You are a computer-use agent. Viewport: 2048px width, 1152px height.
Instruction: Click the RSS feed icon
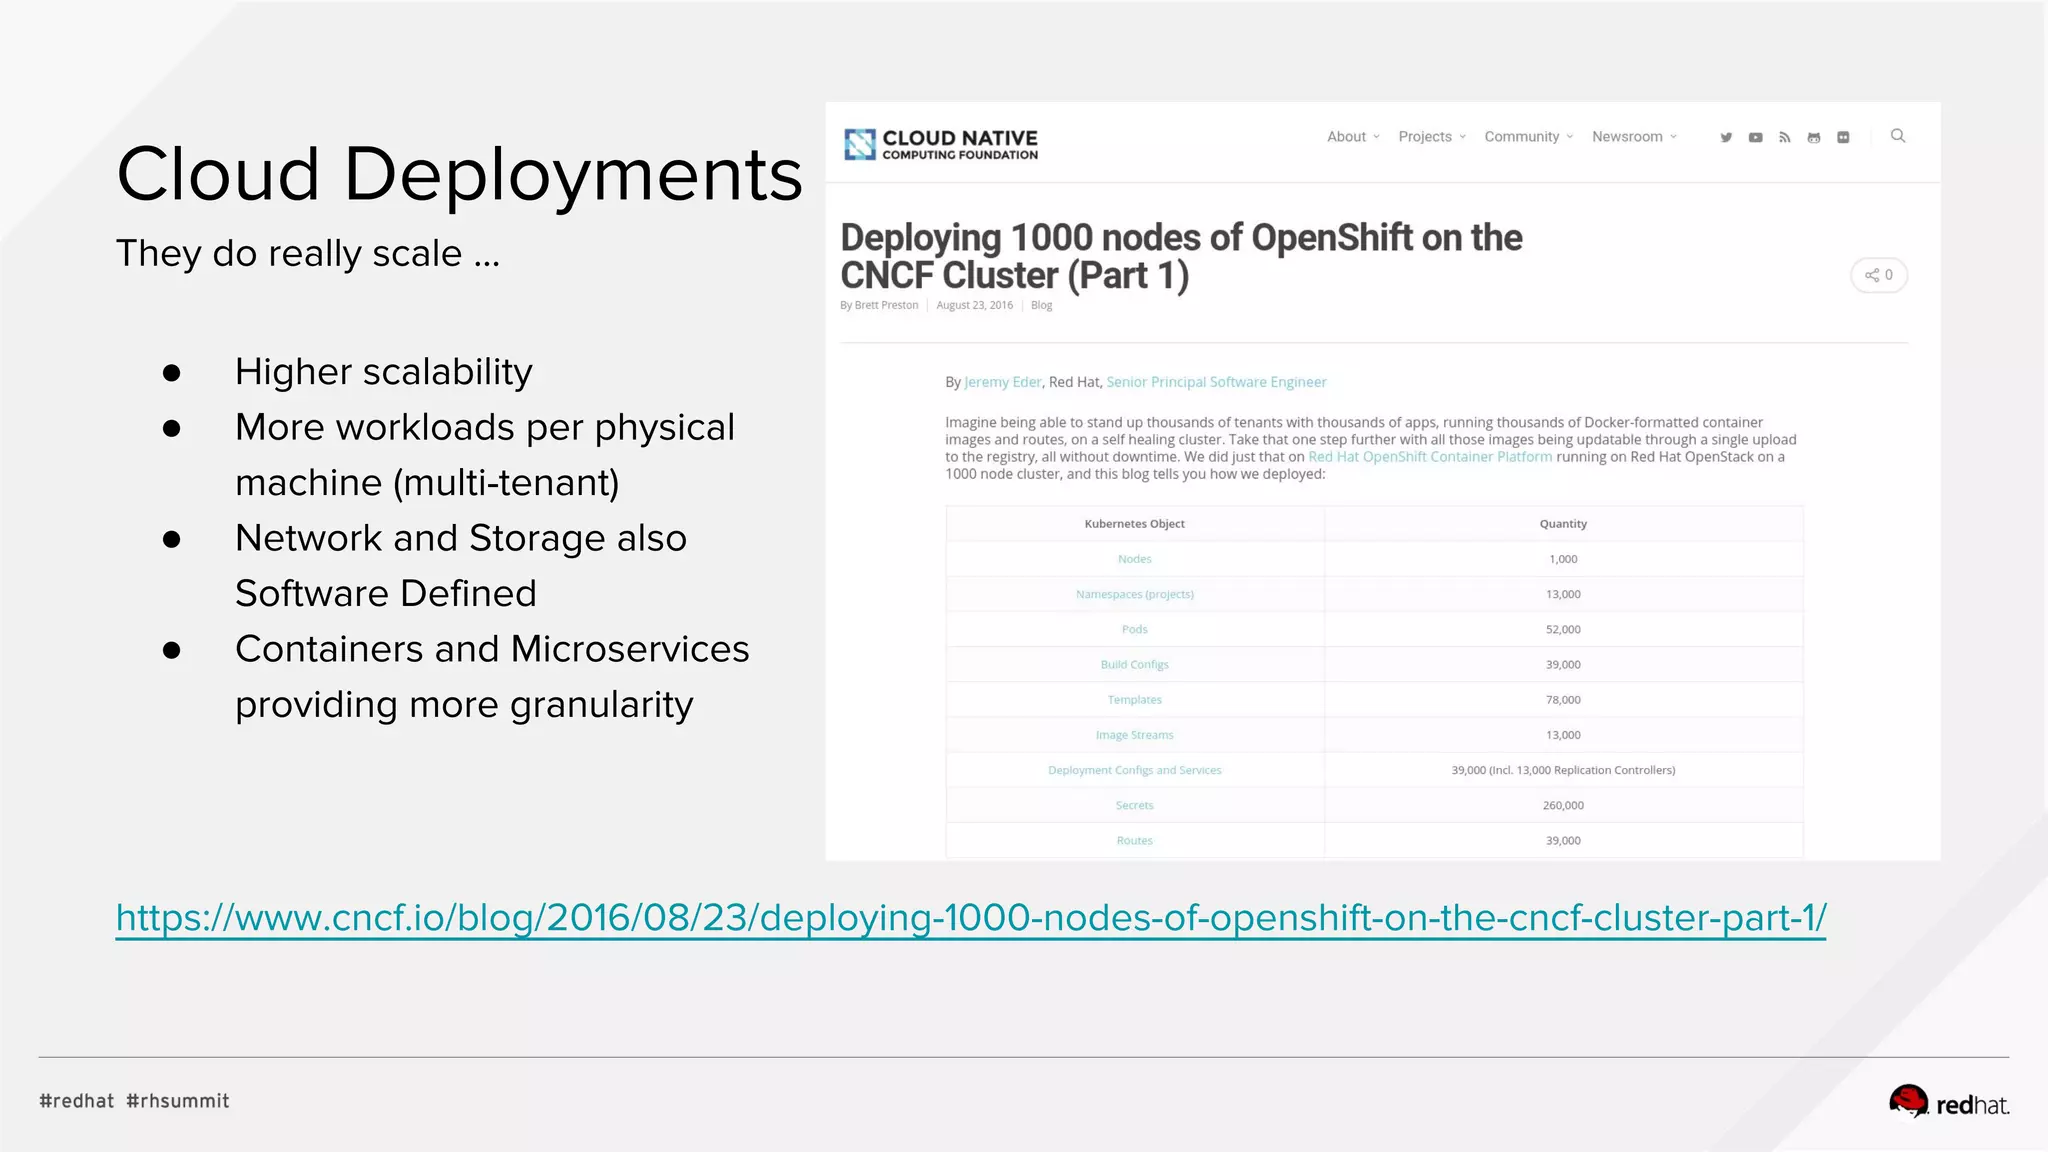[x=1784, y=137]
